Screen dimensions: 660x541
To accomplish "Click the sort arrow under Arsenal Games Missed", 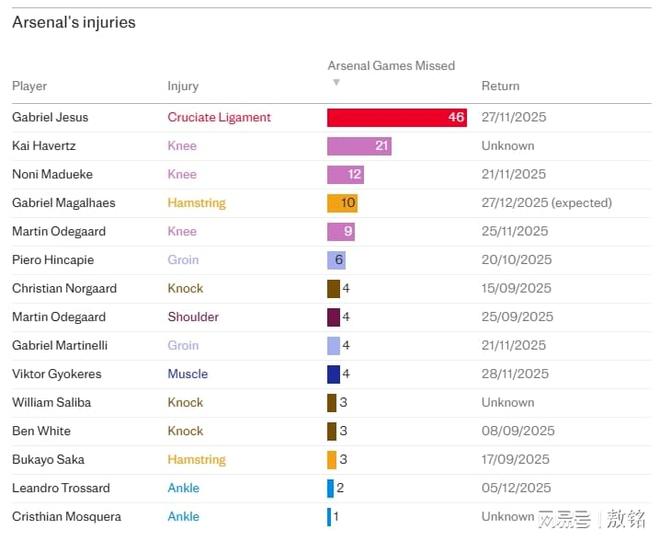I will [x=336, y=82].
